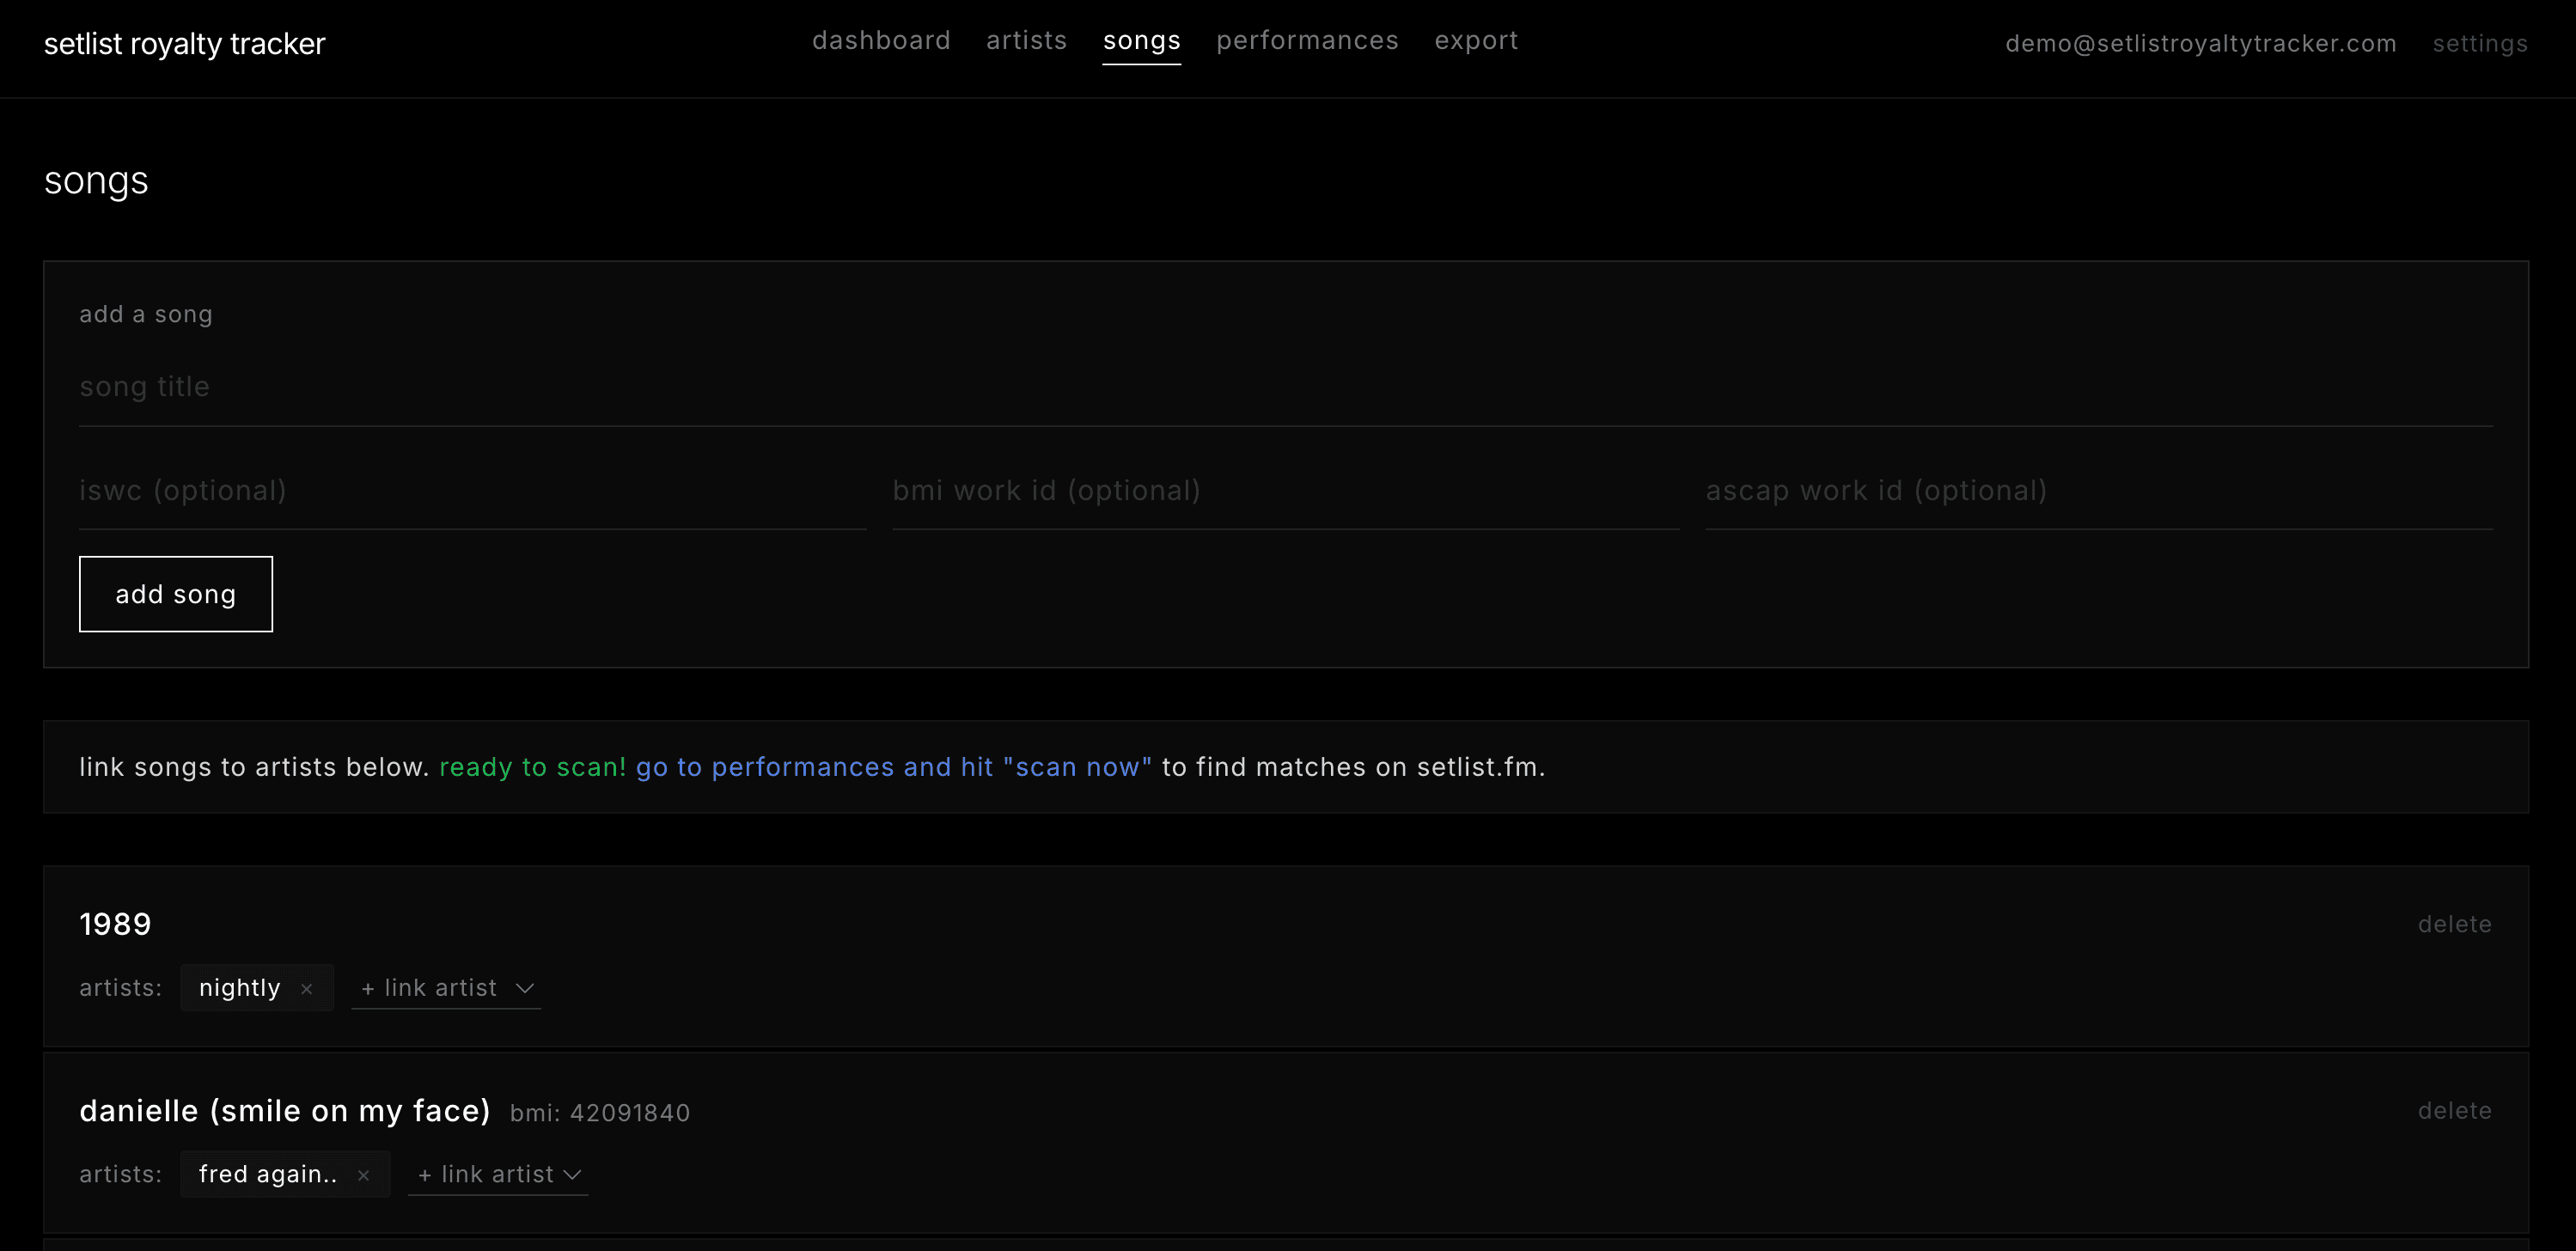The height and width of the screenshot is (1251, 2576).
Task: Delete danielle (smile on my face)
Action: pyautogui.click(x=2455, y=1110)
